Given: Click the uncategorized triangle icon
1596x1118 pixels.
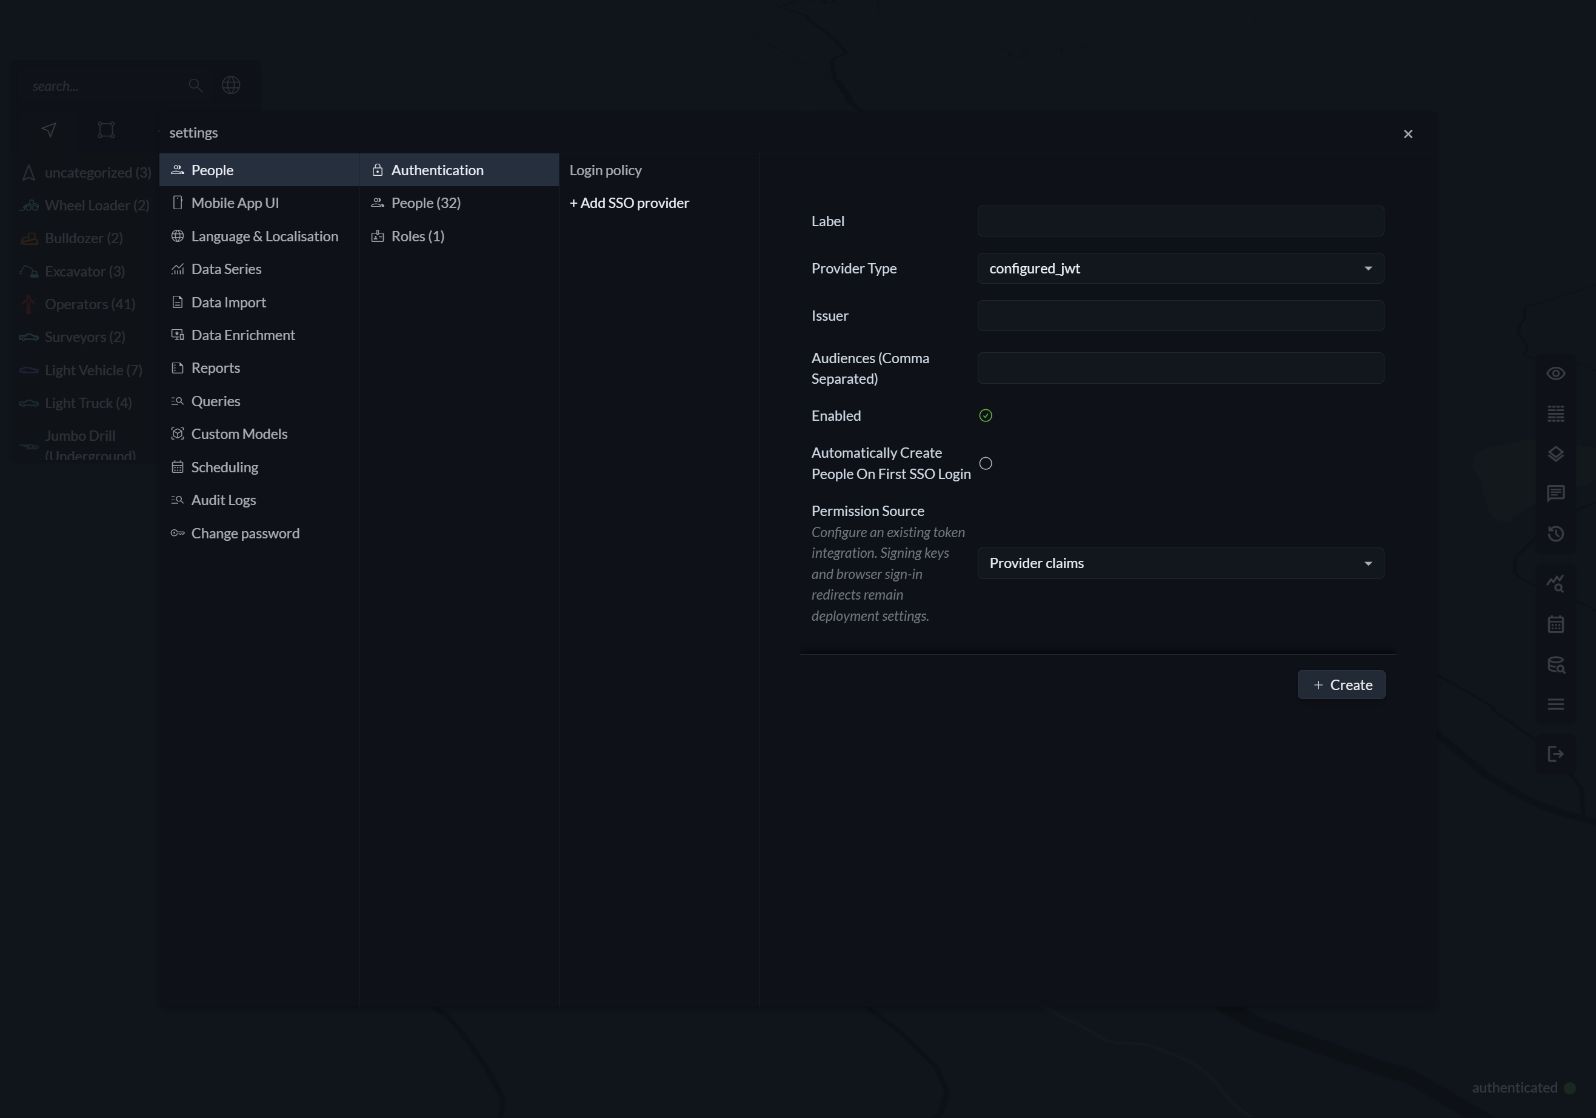Looking at the screenshot, I should [29, 172].
